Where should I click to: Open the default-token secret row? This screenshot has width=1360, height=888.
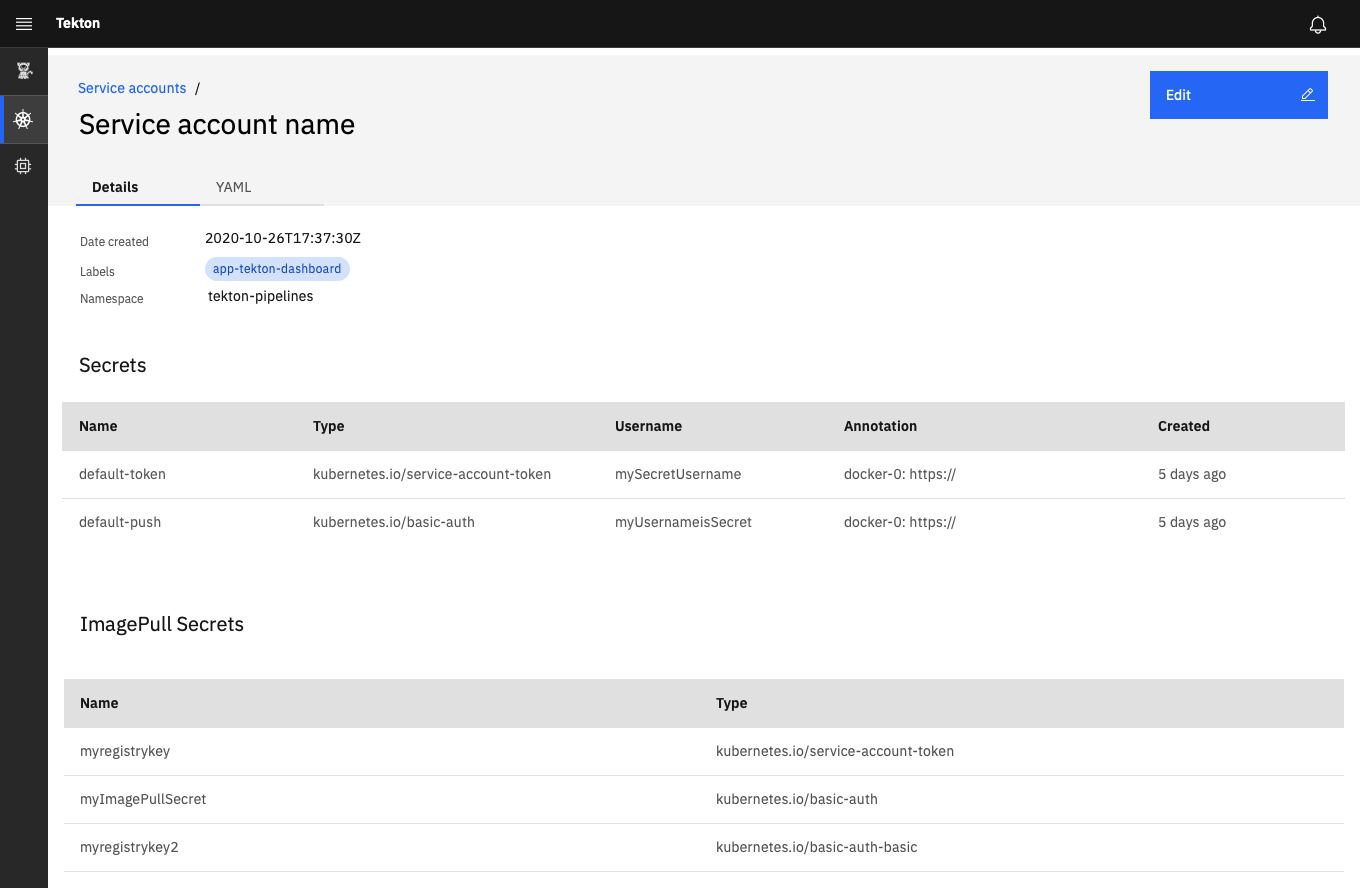(x=122, y=474)
